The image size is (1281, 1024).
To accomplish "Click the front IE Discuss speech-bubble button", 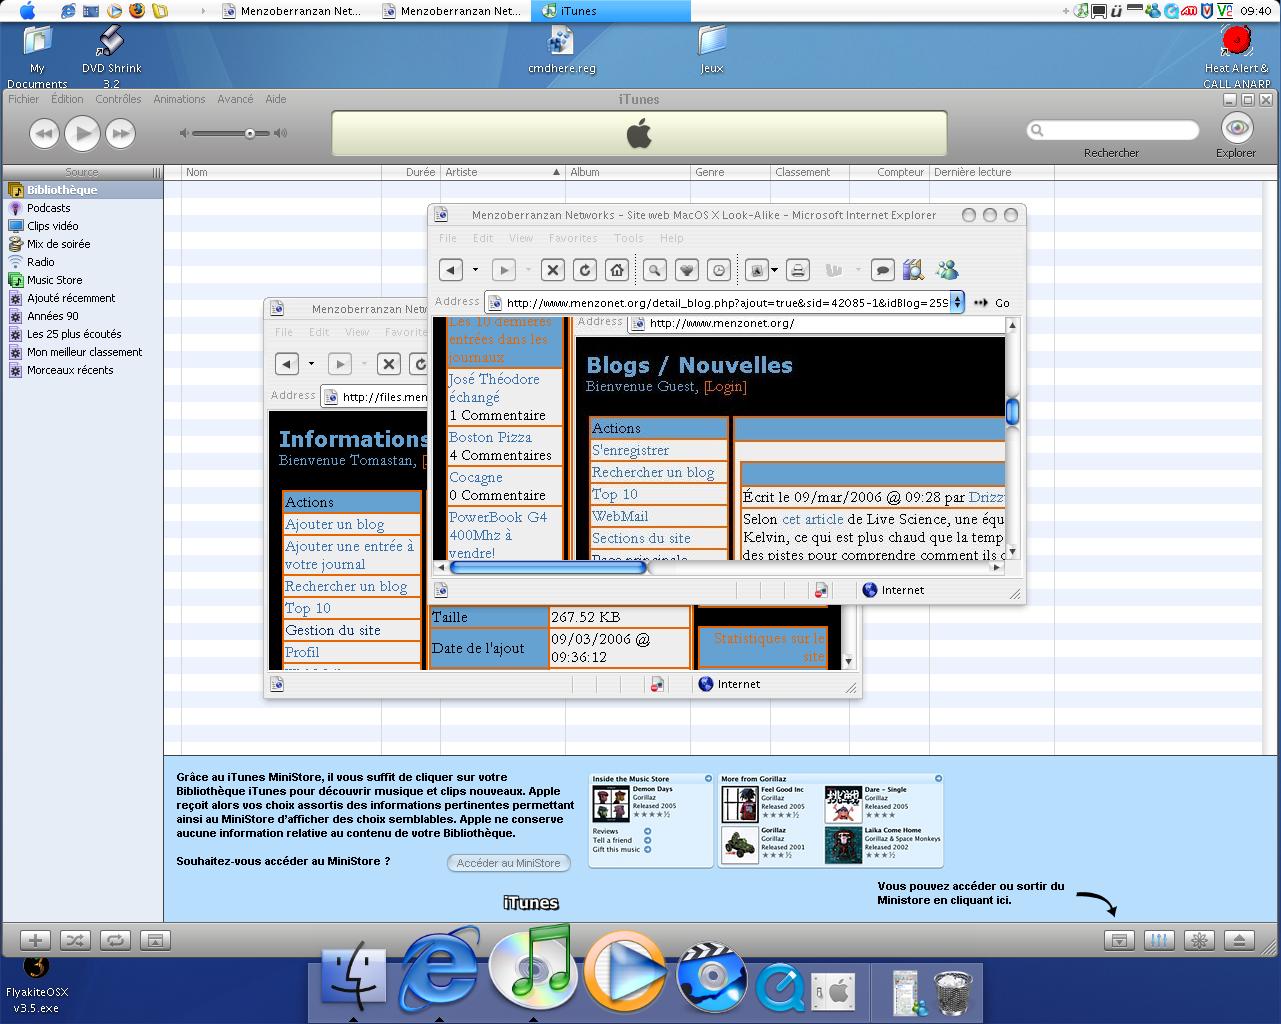I will pos(882,270).
